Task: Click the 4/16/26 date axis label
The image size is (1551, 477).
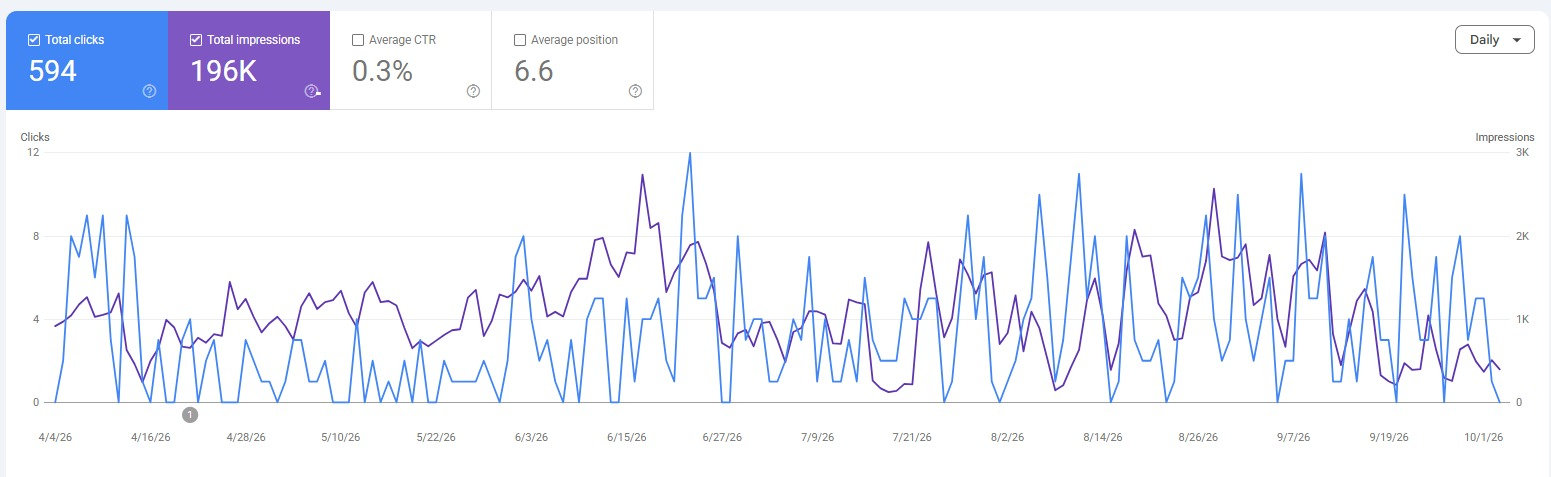Action: click(150, 437)
